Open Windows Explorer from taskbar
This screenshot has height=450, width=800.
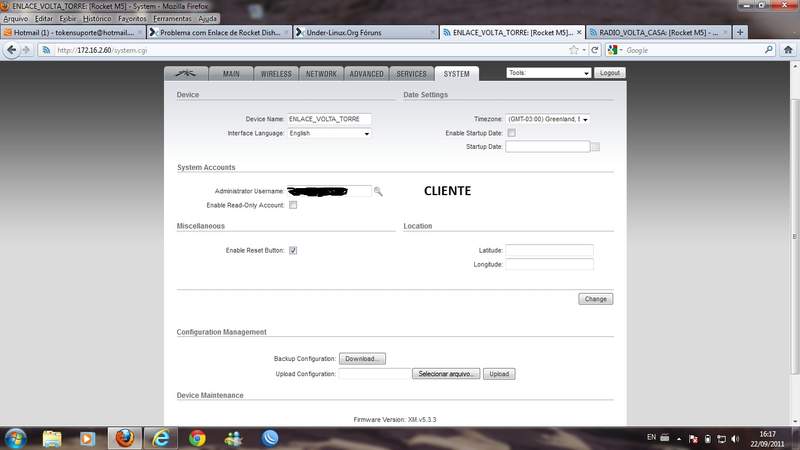coord(52,438)
